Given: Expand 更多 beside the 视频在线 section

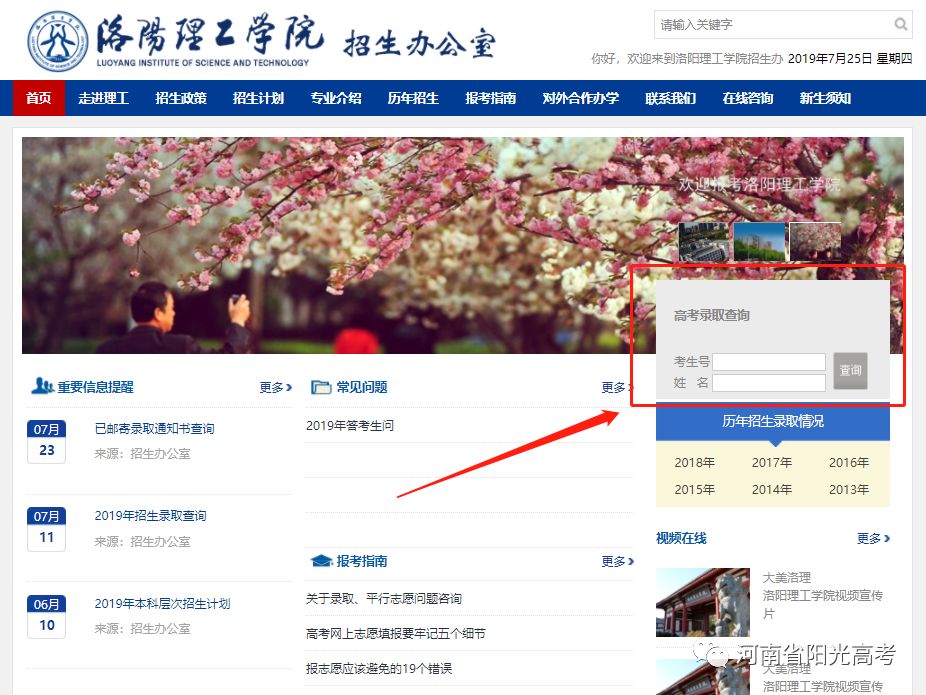Looking at the screenshot, I should click(x=869, y=538).
